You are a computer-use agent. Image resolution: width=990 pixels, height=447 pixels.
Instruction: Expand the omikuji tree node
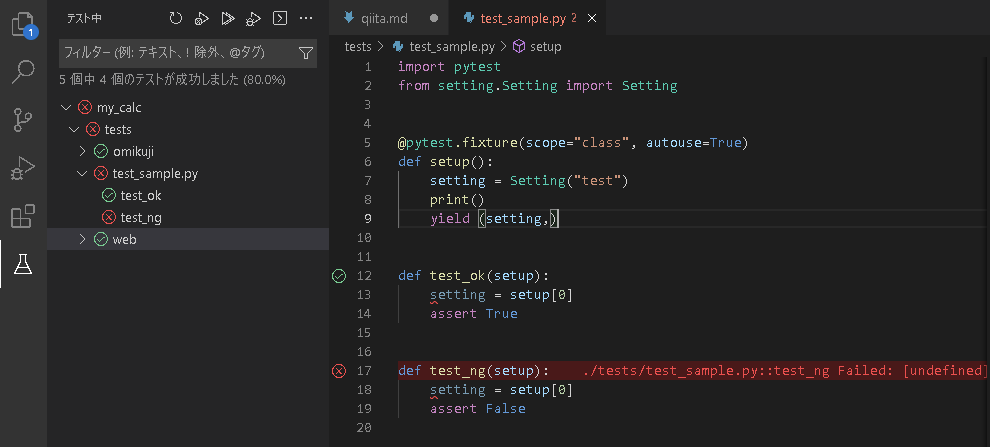coord(82,152)
